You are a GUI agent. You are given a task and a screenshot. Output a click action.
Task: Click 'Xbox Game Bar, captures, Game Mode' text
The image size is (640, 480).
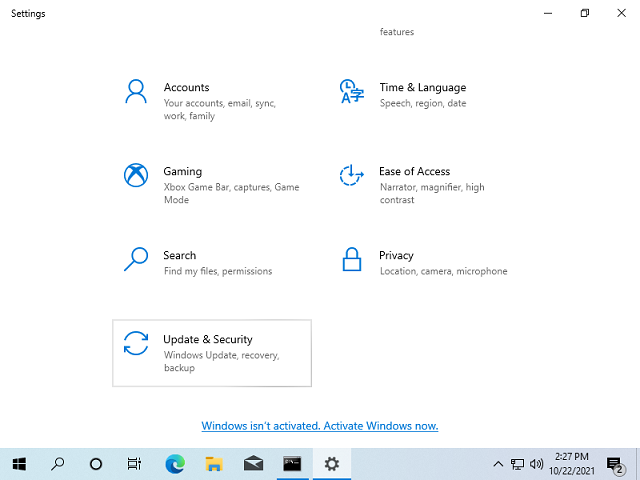[231, 193]
